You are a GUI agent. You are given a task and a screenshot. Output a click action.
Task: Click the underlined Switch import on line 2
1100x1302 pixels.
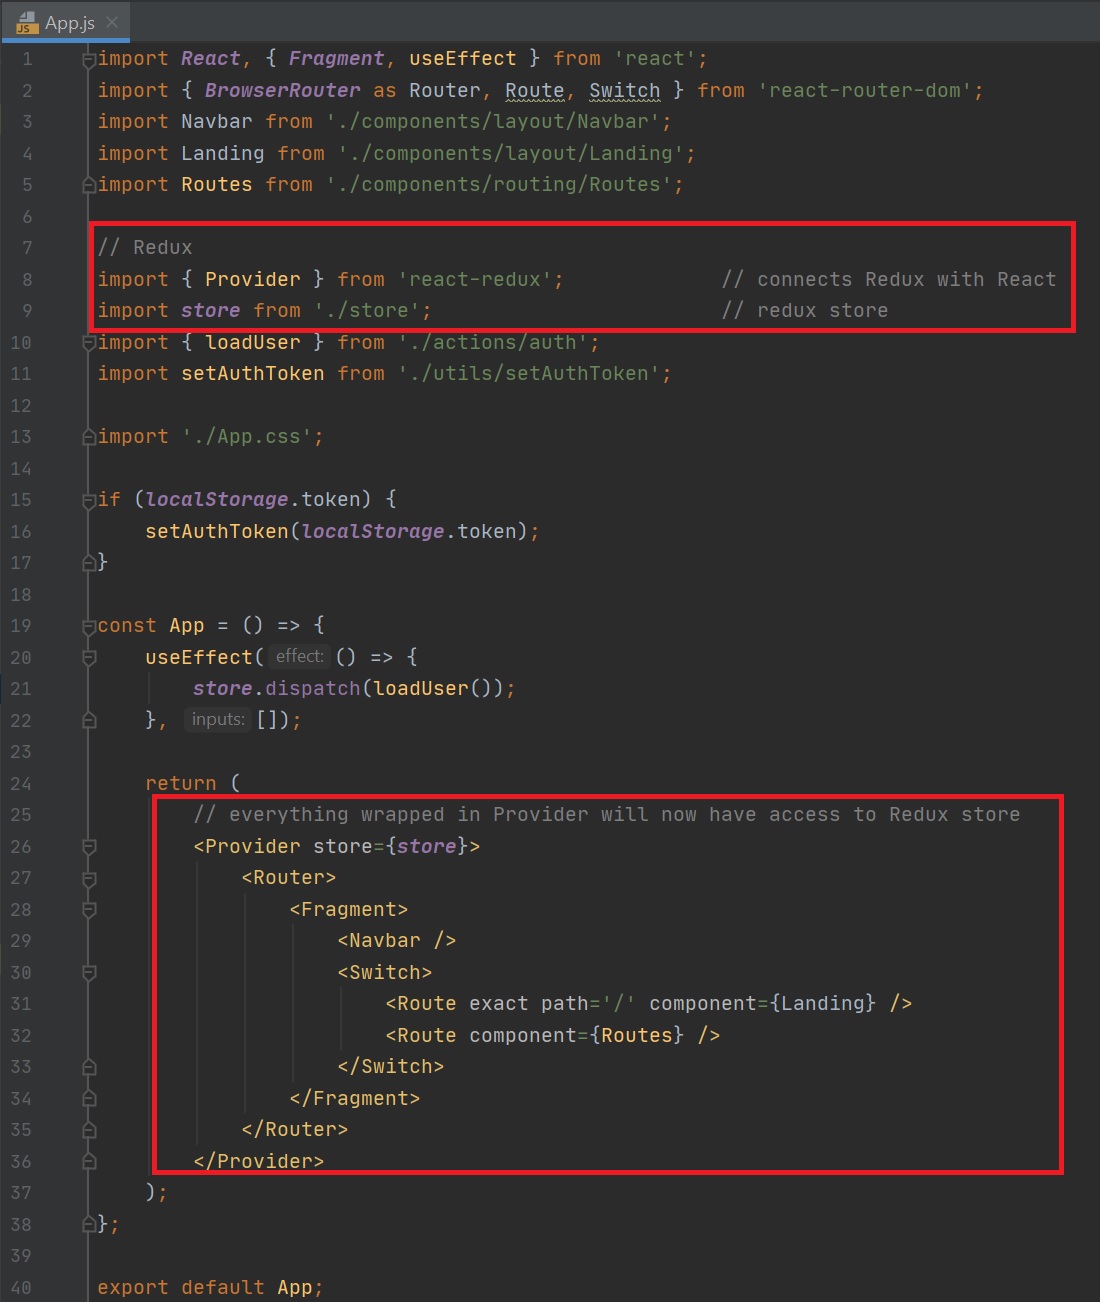[x=624, y=91]
